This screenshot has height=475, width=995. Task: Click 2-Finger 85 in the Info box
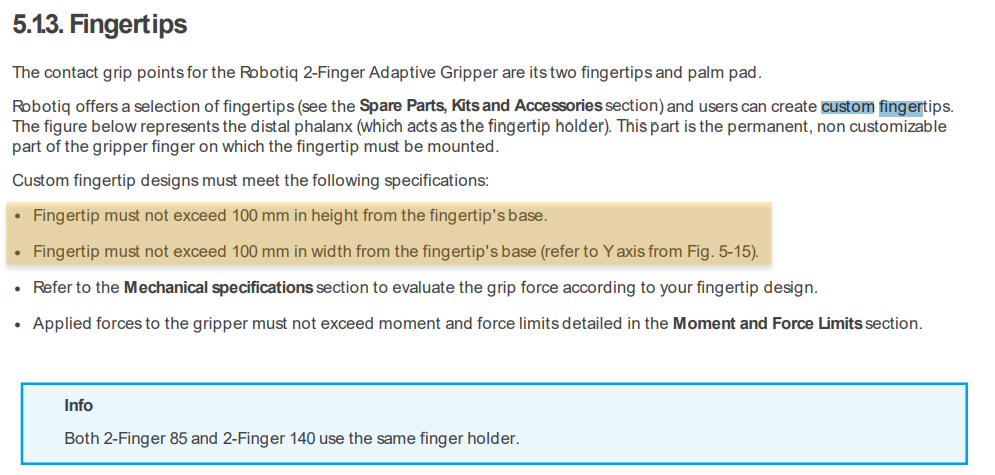(145, 438)
